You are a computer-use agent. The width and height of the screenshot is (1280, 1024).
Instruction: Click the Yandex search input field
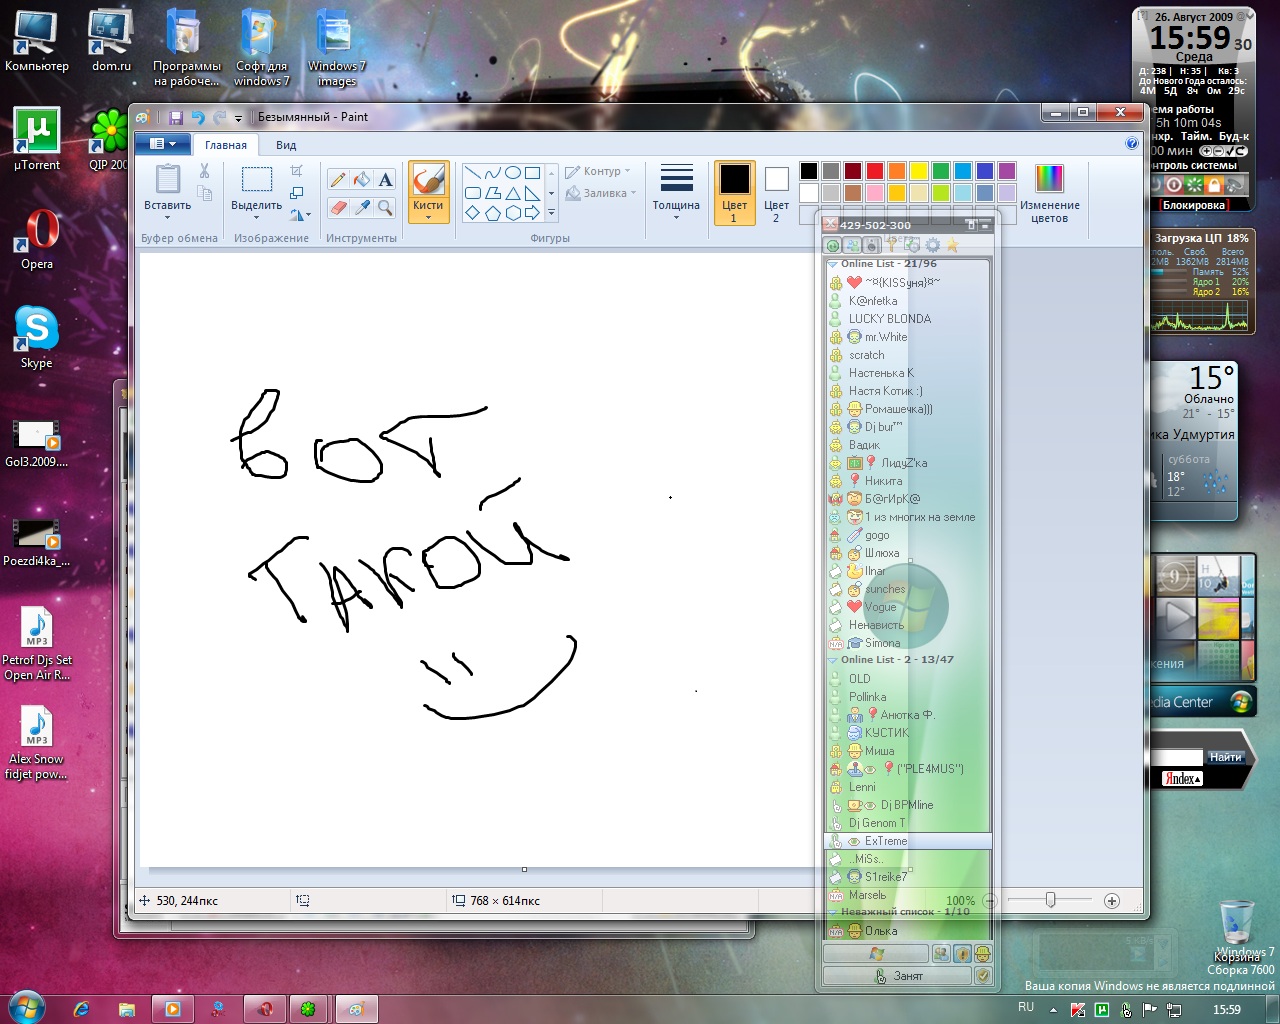[x=1176, y=757]
